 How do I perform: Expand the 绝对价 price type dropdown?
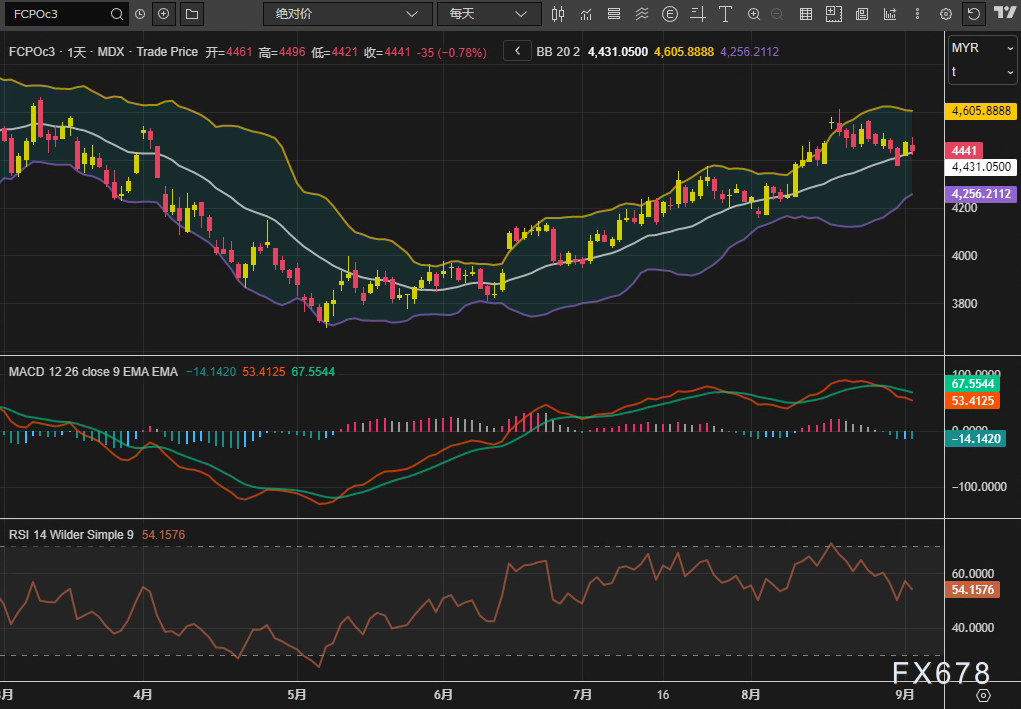click(x=347, y=14)
